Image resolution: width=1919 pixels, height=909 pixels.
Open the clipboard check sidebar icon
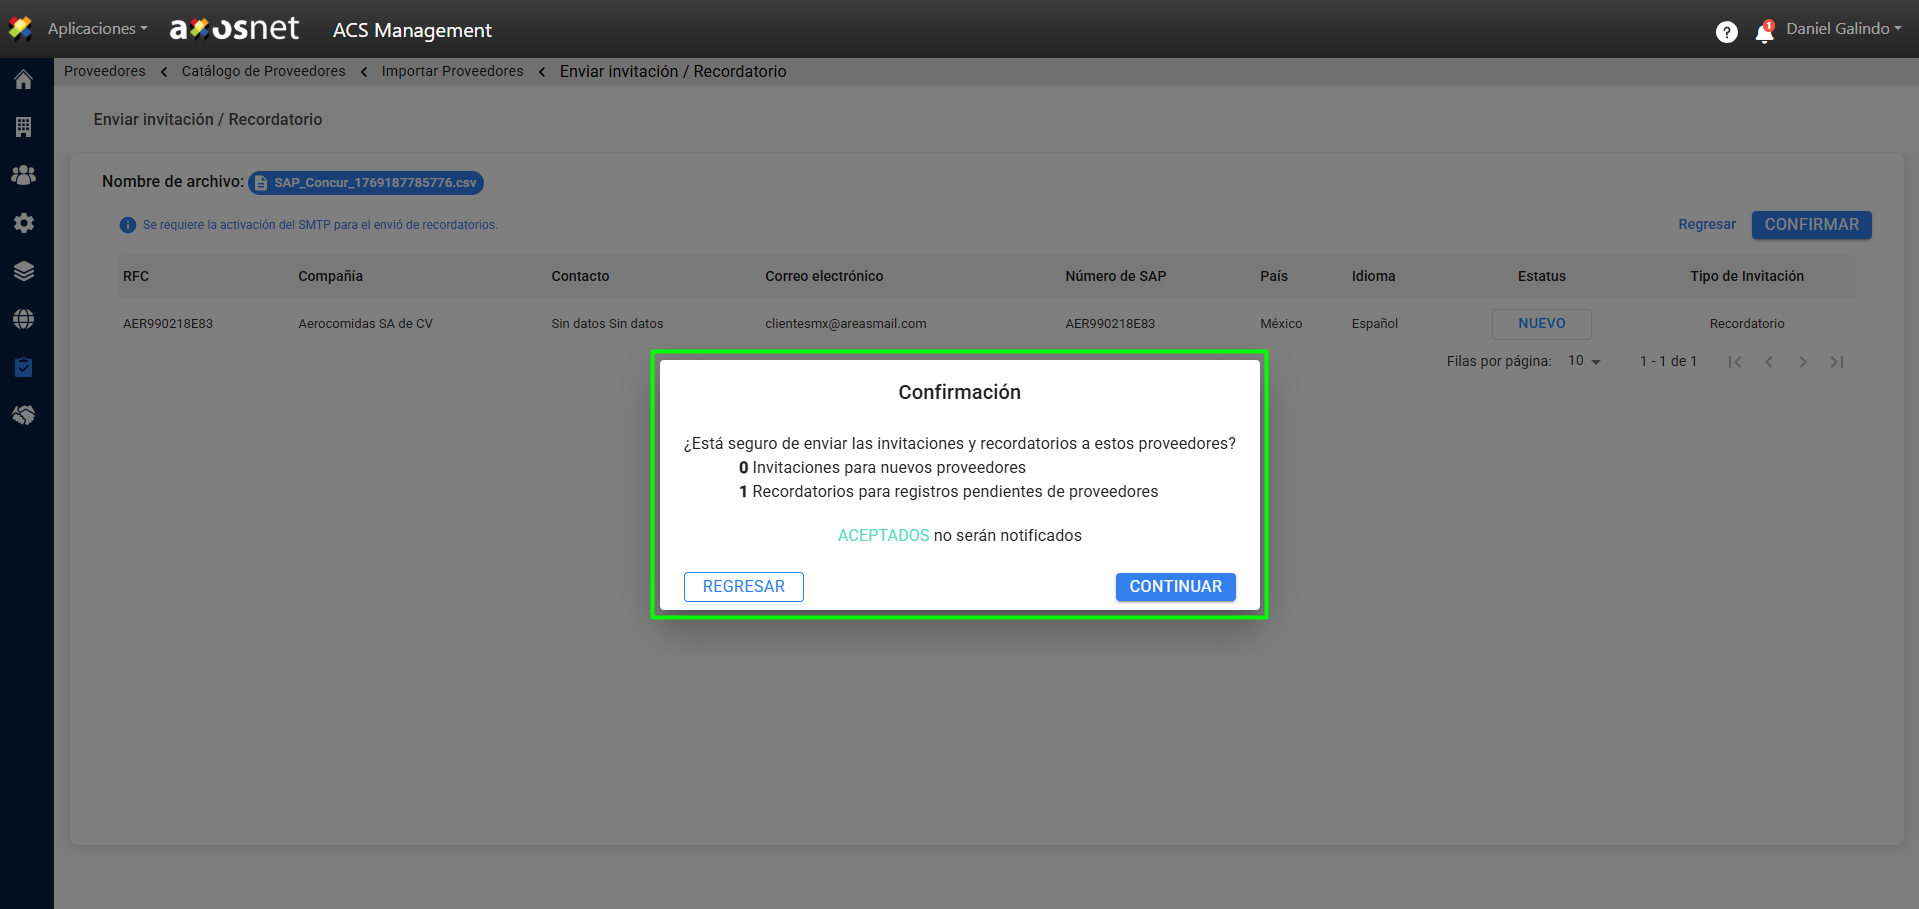pyautogui.click(x=24, y=367)
